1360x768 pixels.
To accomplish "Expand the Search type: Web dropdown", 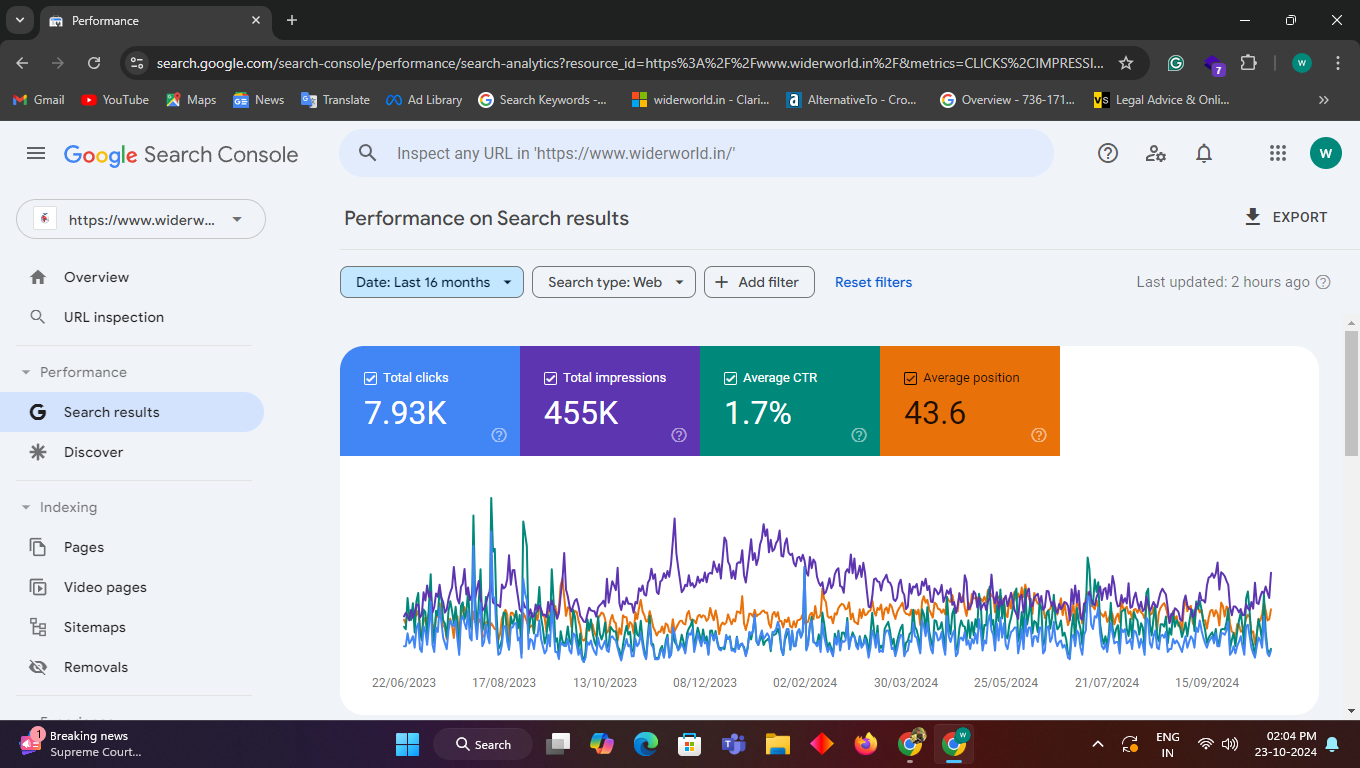I will [x=613, y=282].
